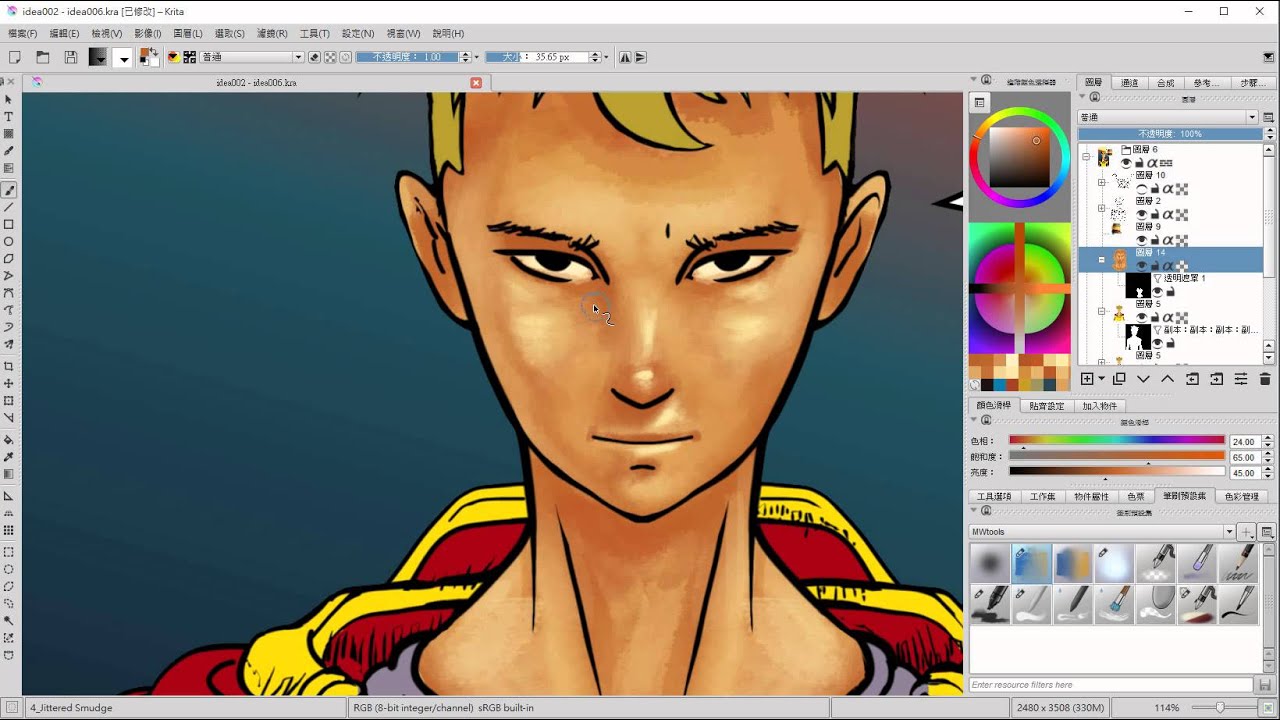Select the Move tool
This screenshot has width=1280, height=720.
pyautogui.click(x=9, y=383)
